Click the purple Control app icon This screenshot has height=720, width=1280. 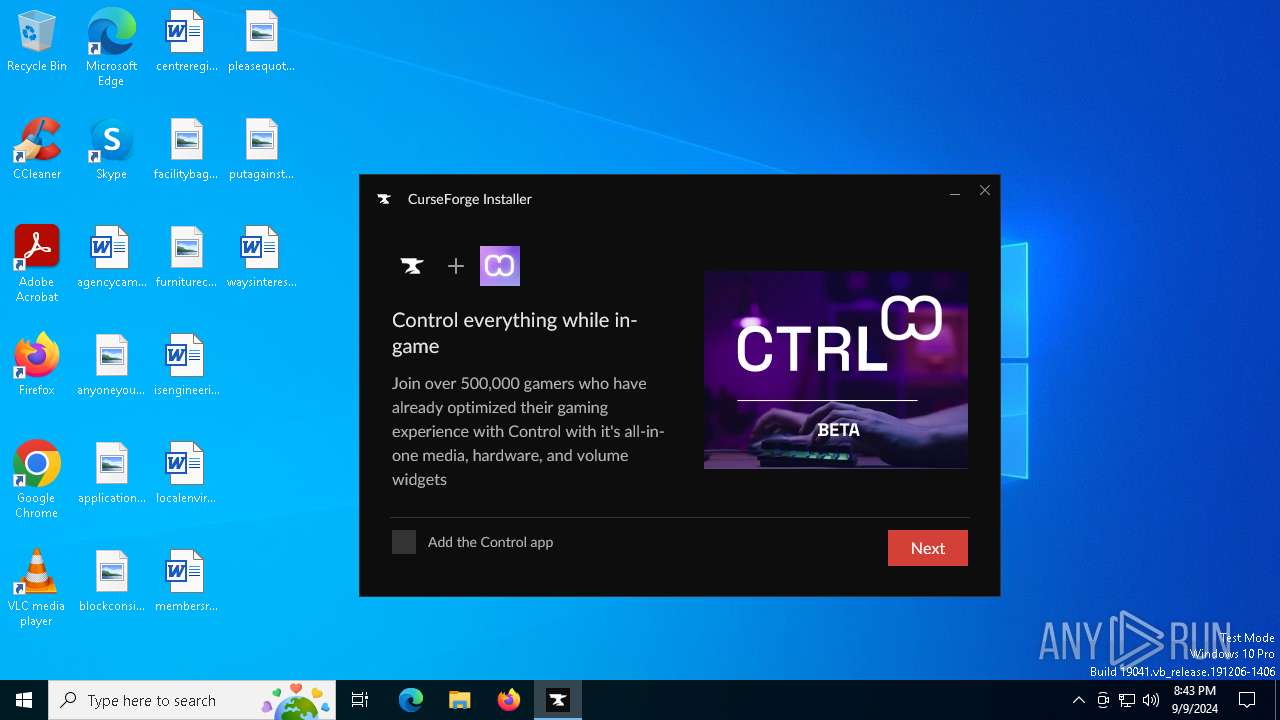[500, 266]
